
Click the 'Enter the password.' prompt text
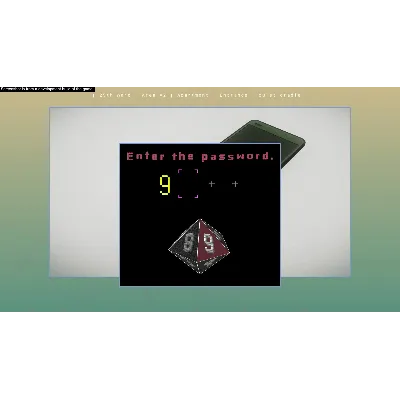tap(200, 156)
